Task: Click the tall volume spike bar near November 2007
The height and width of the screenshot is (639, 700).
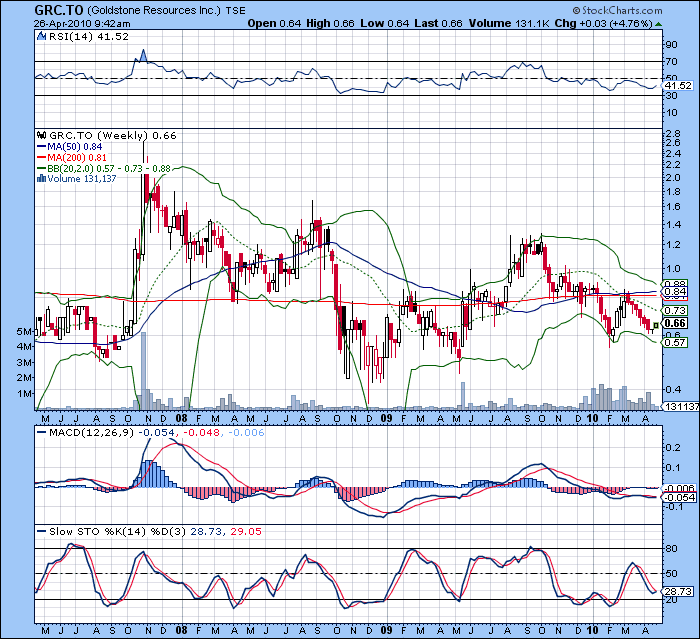Action: pos(143,371)
